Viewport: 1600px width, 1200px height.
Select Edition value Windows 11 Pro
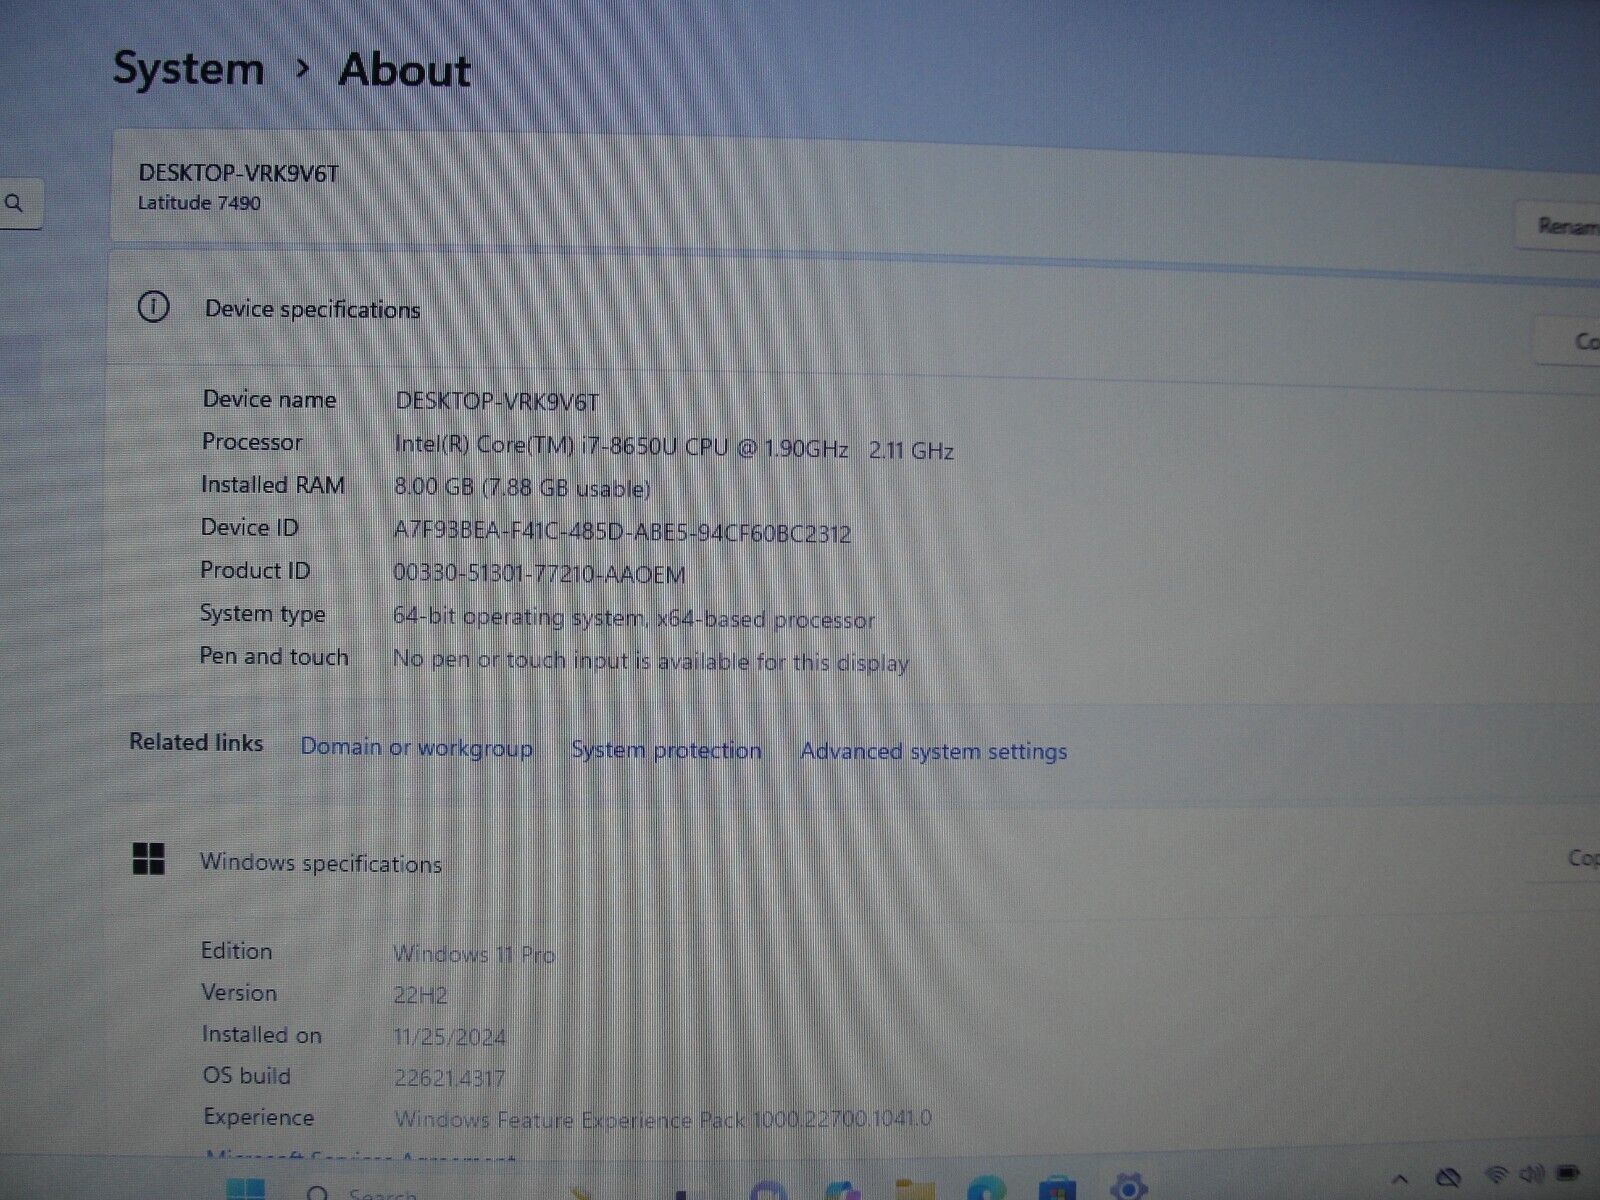point(474,954)
